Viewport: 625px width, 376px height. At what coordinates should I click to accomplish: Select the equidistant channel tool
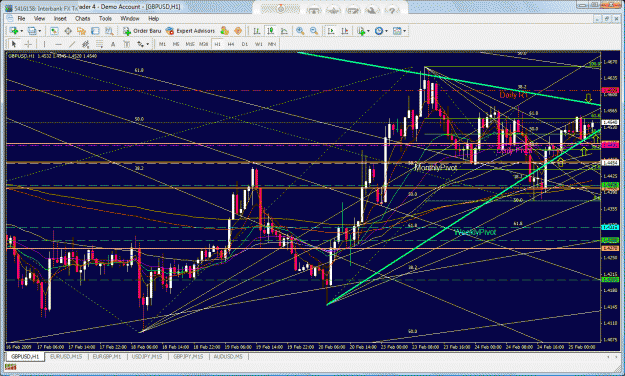85,44
